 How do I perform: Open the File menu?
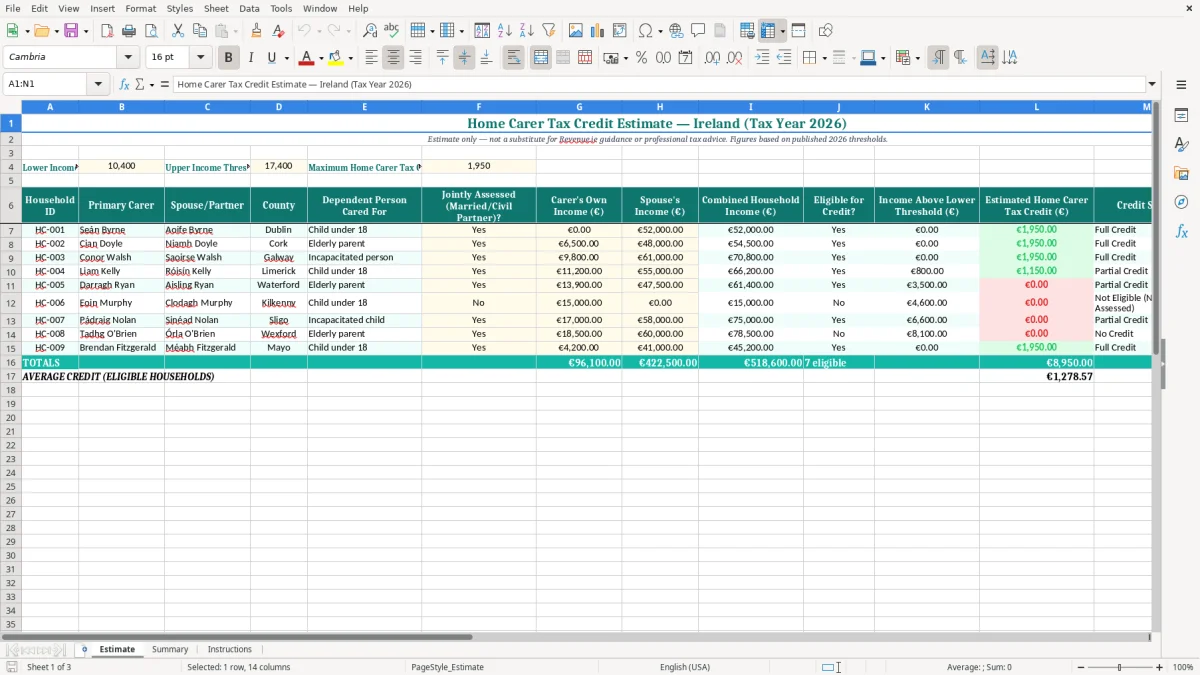click(13, 8)
